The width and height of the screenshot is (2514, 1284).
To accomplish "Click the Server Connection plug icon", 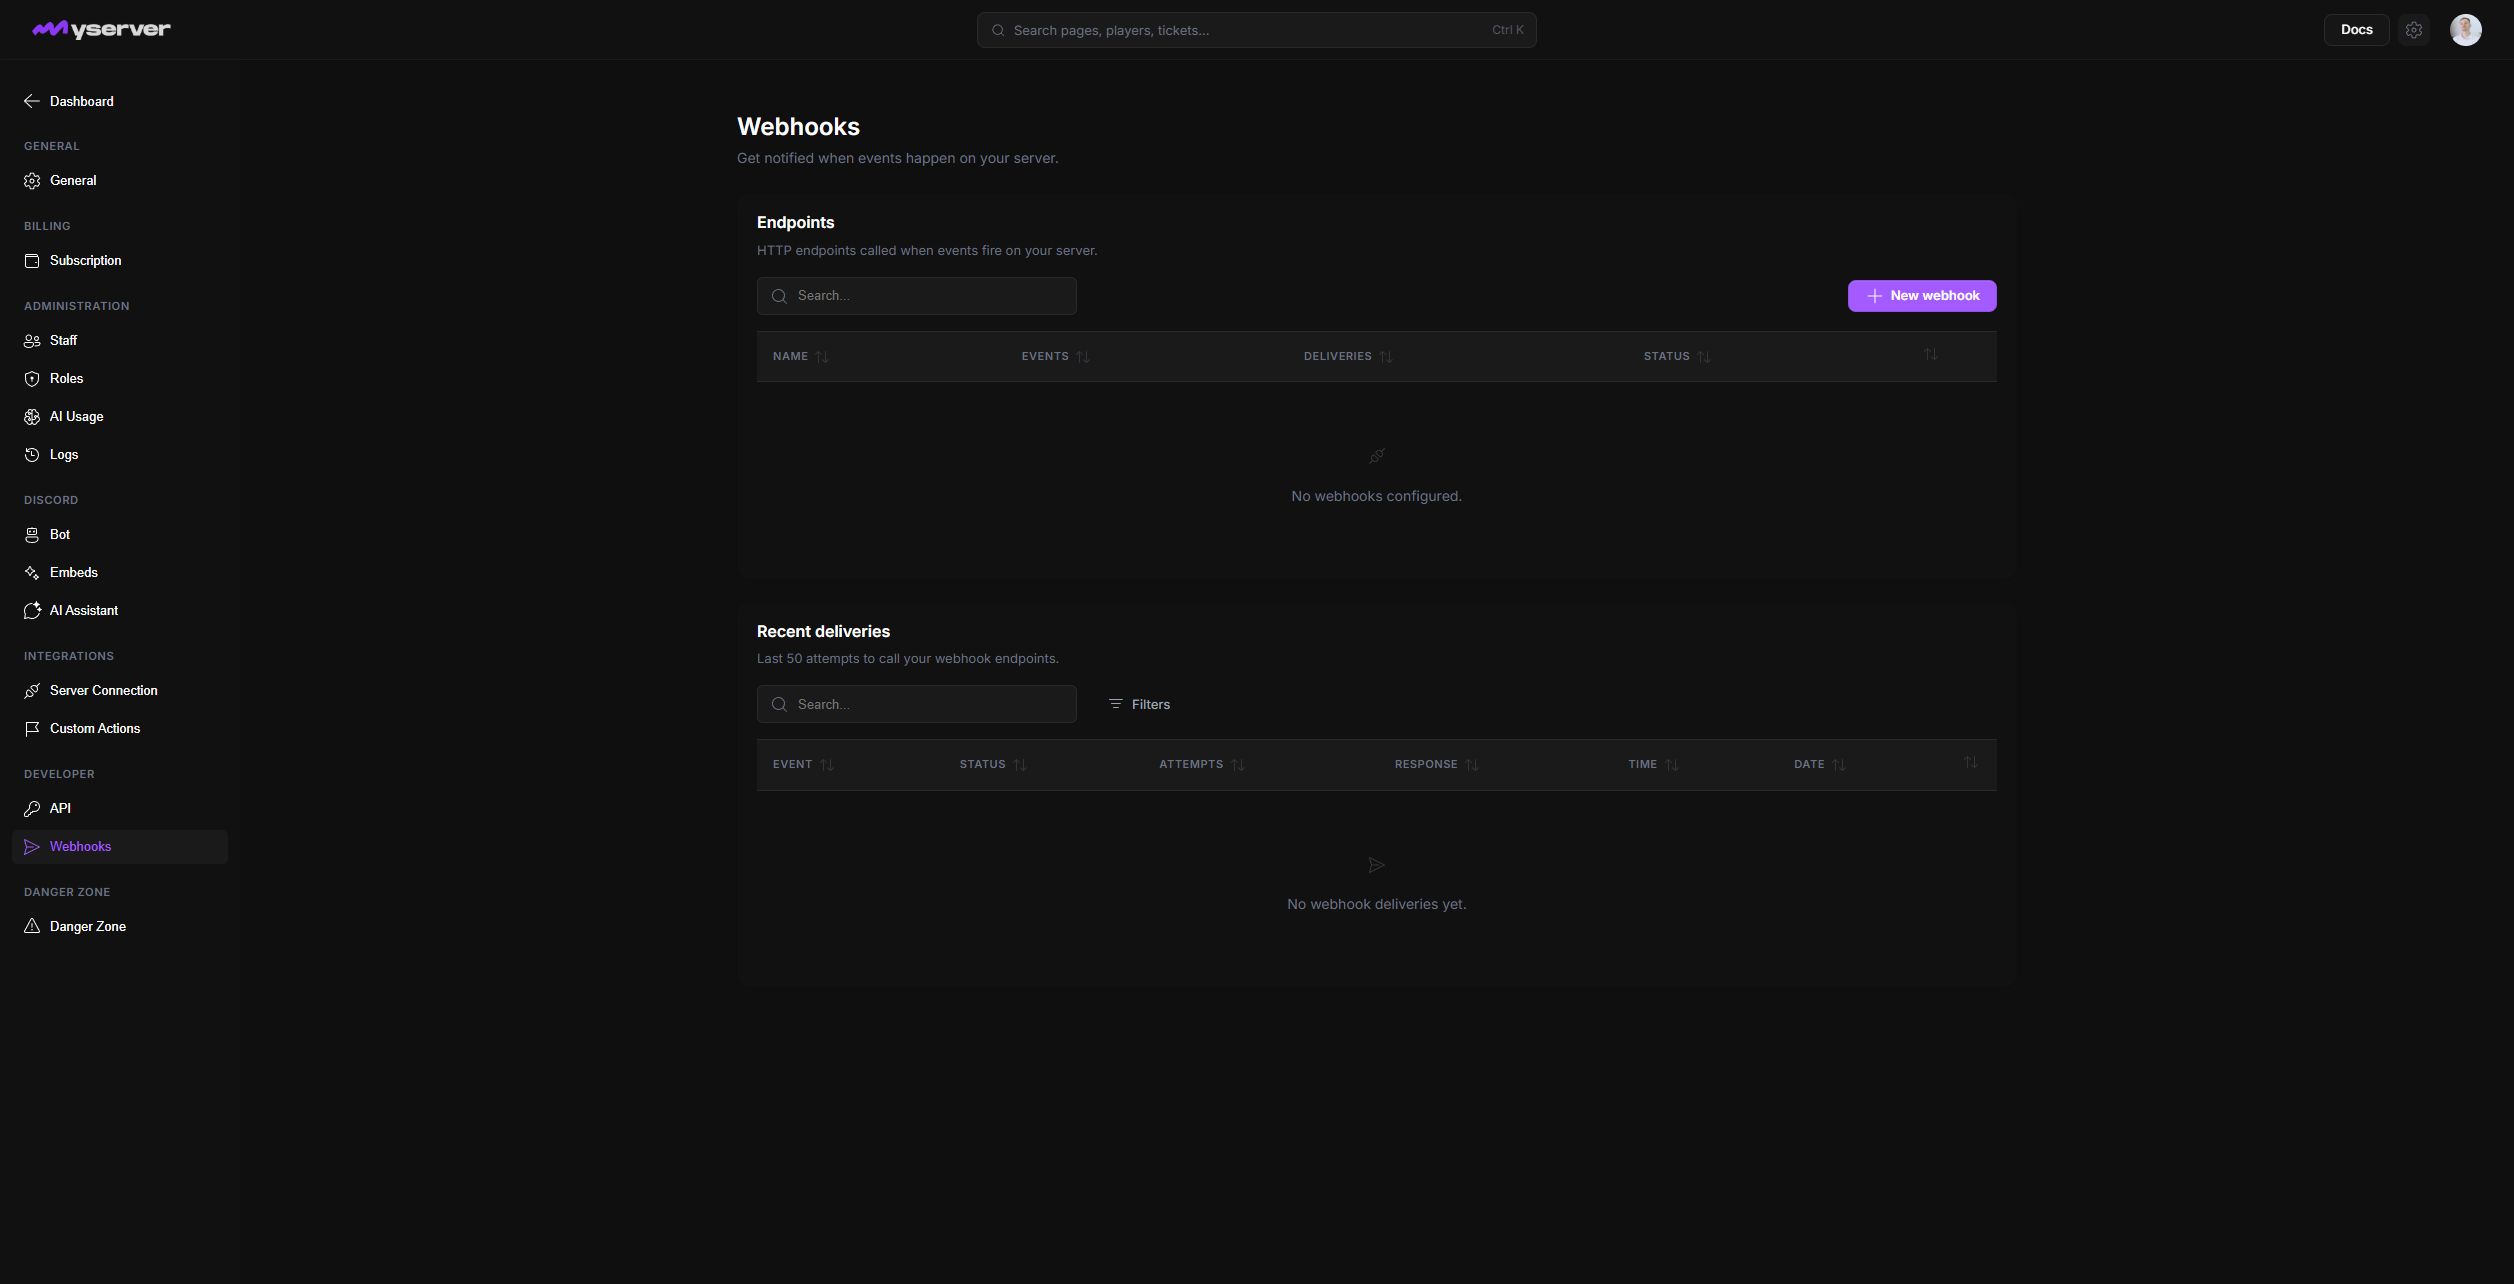I will [x=32, y=691].
